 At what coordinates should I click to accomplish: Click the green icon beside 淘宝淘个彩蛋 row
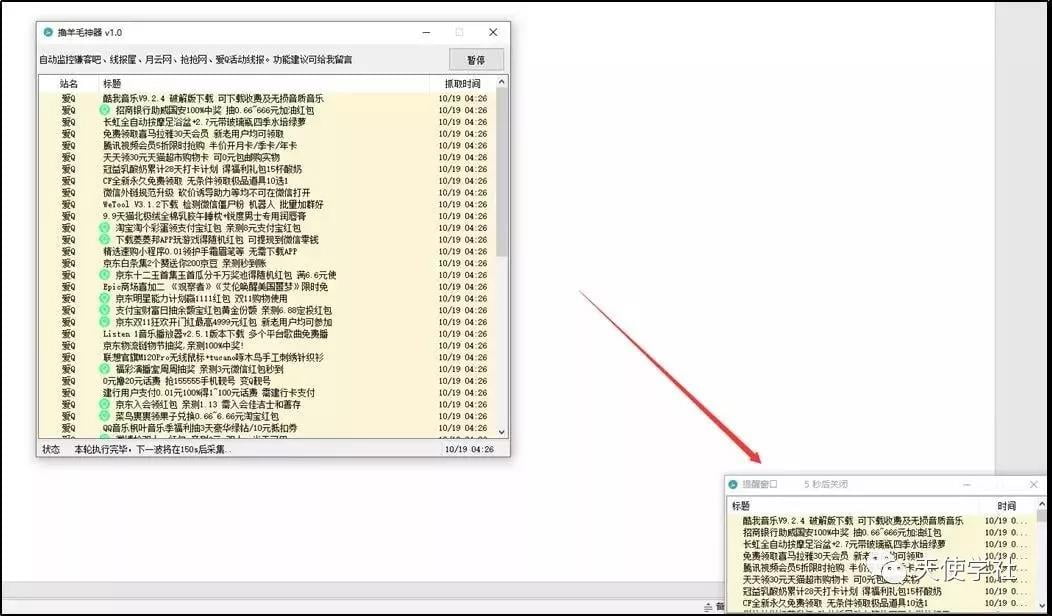click(x=105, y=228)
